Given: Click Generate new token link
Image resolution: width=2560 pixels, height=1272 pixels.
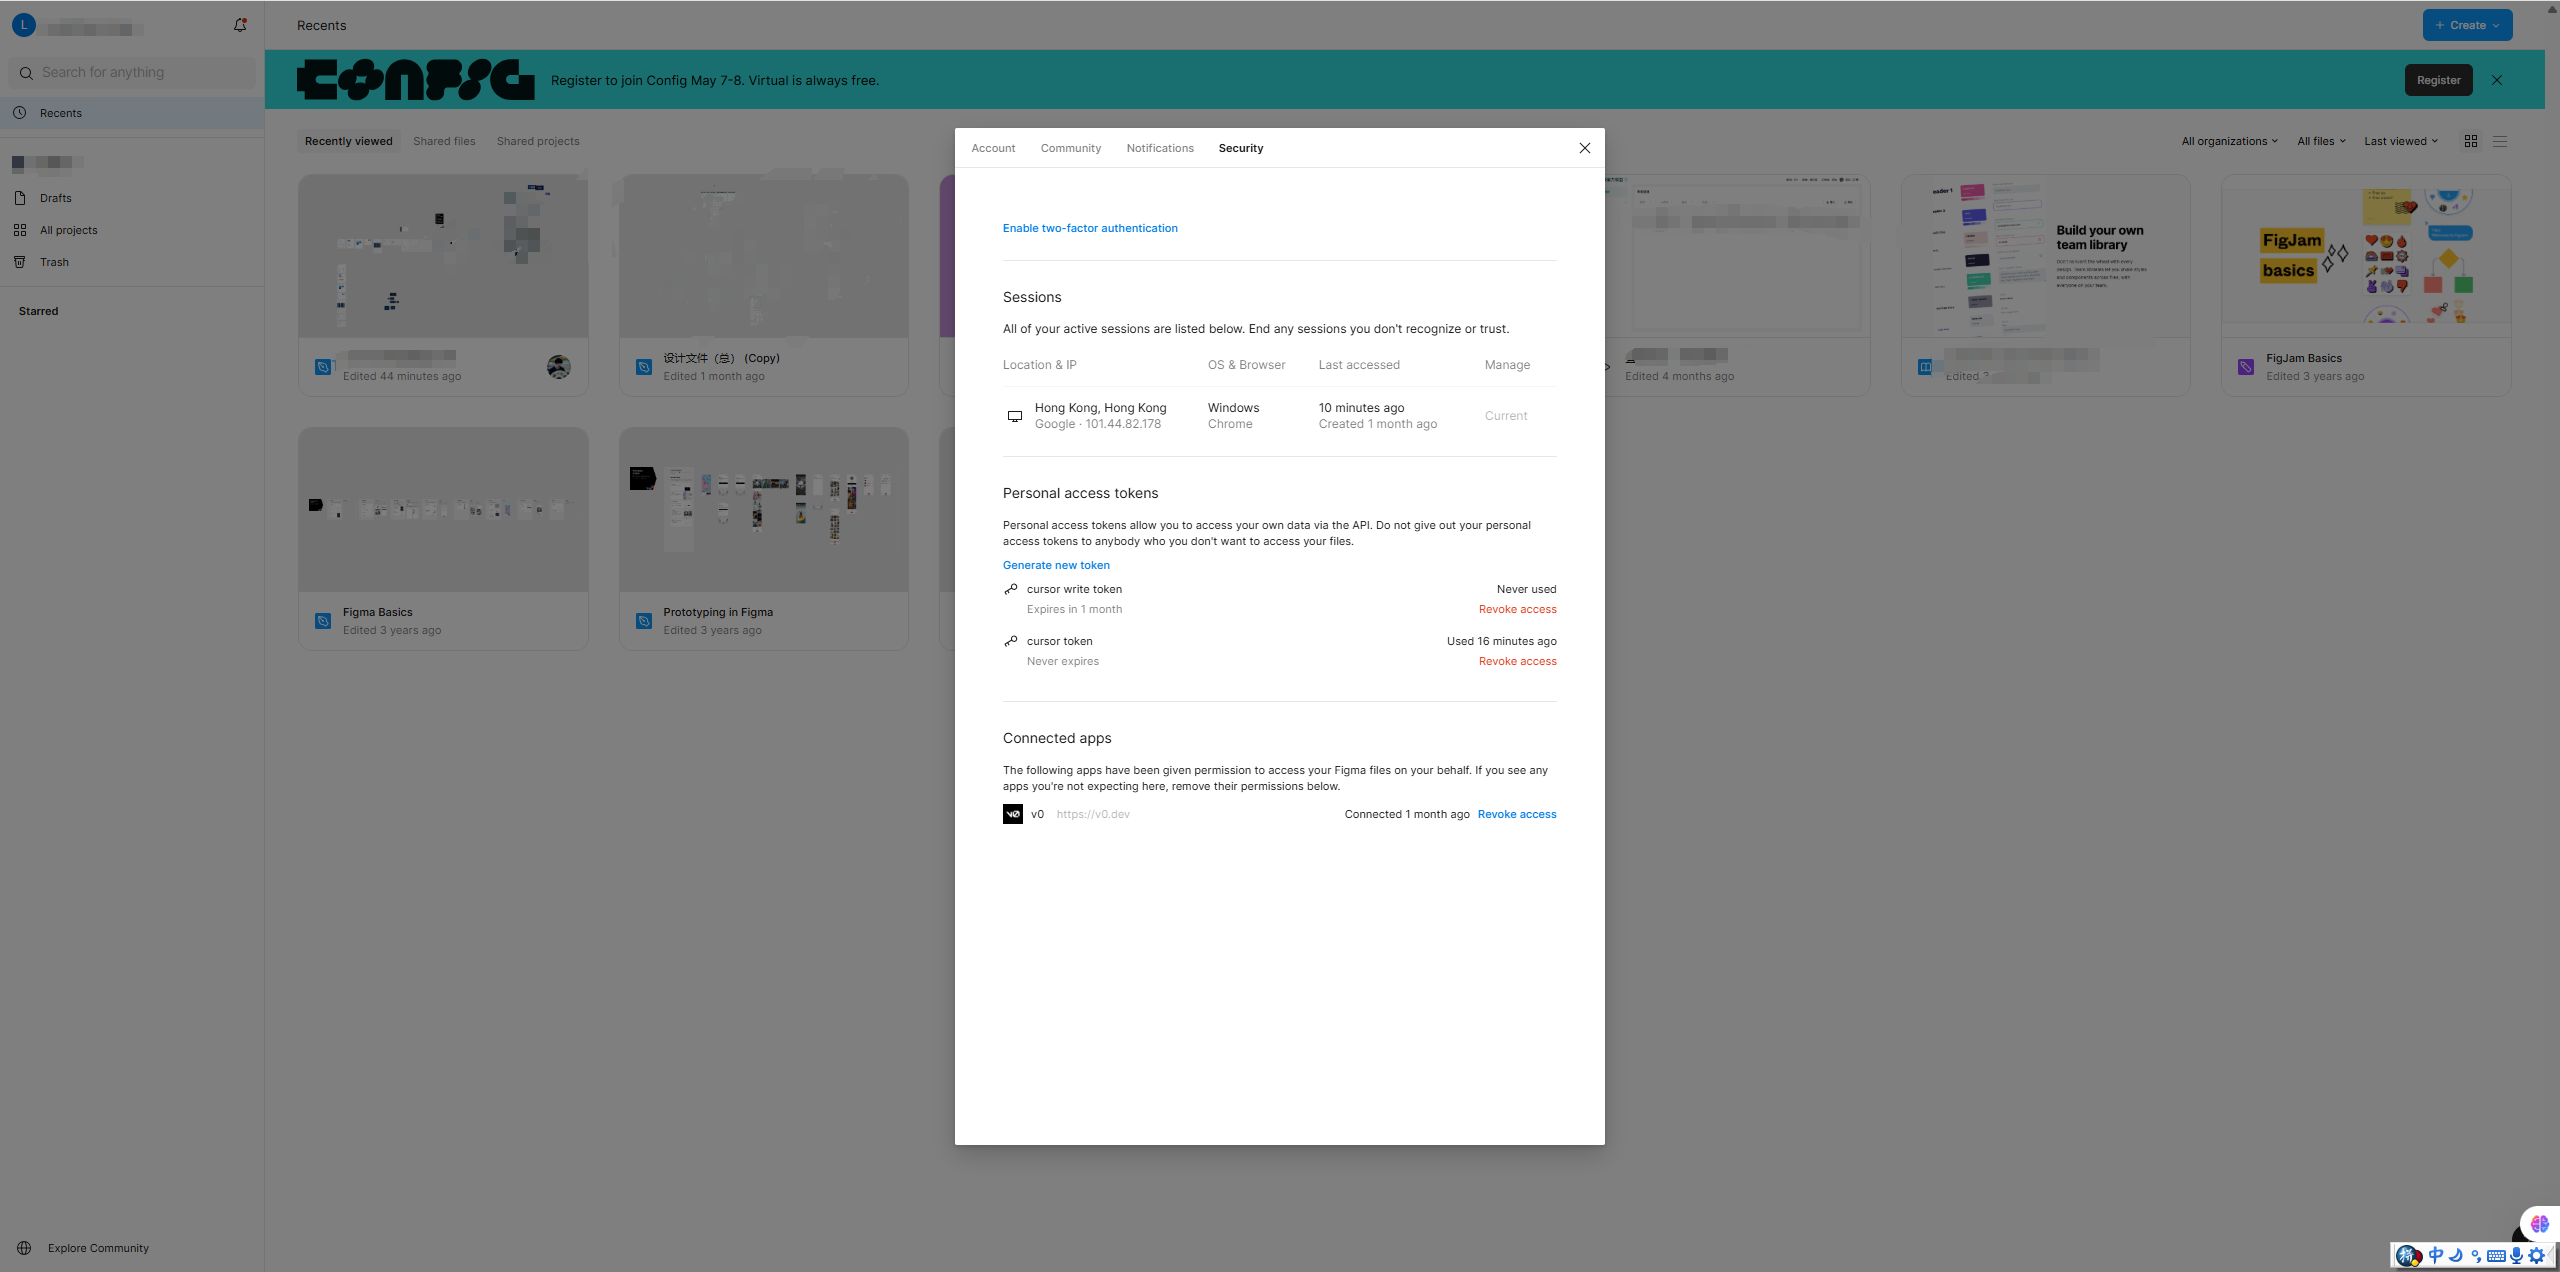Looking at the screenshot, I should tap(1056, 565).
